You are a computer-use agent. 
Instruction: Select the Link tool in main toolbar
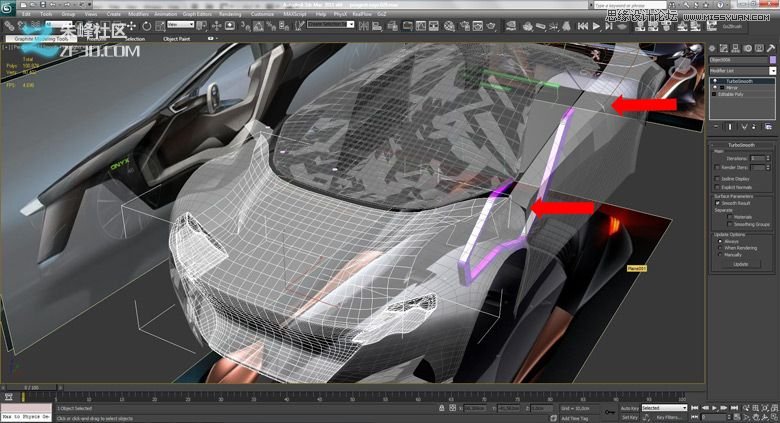pyautogui.click(x=9, y=25)
